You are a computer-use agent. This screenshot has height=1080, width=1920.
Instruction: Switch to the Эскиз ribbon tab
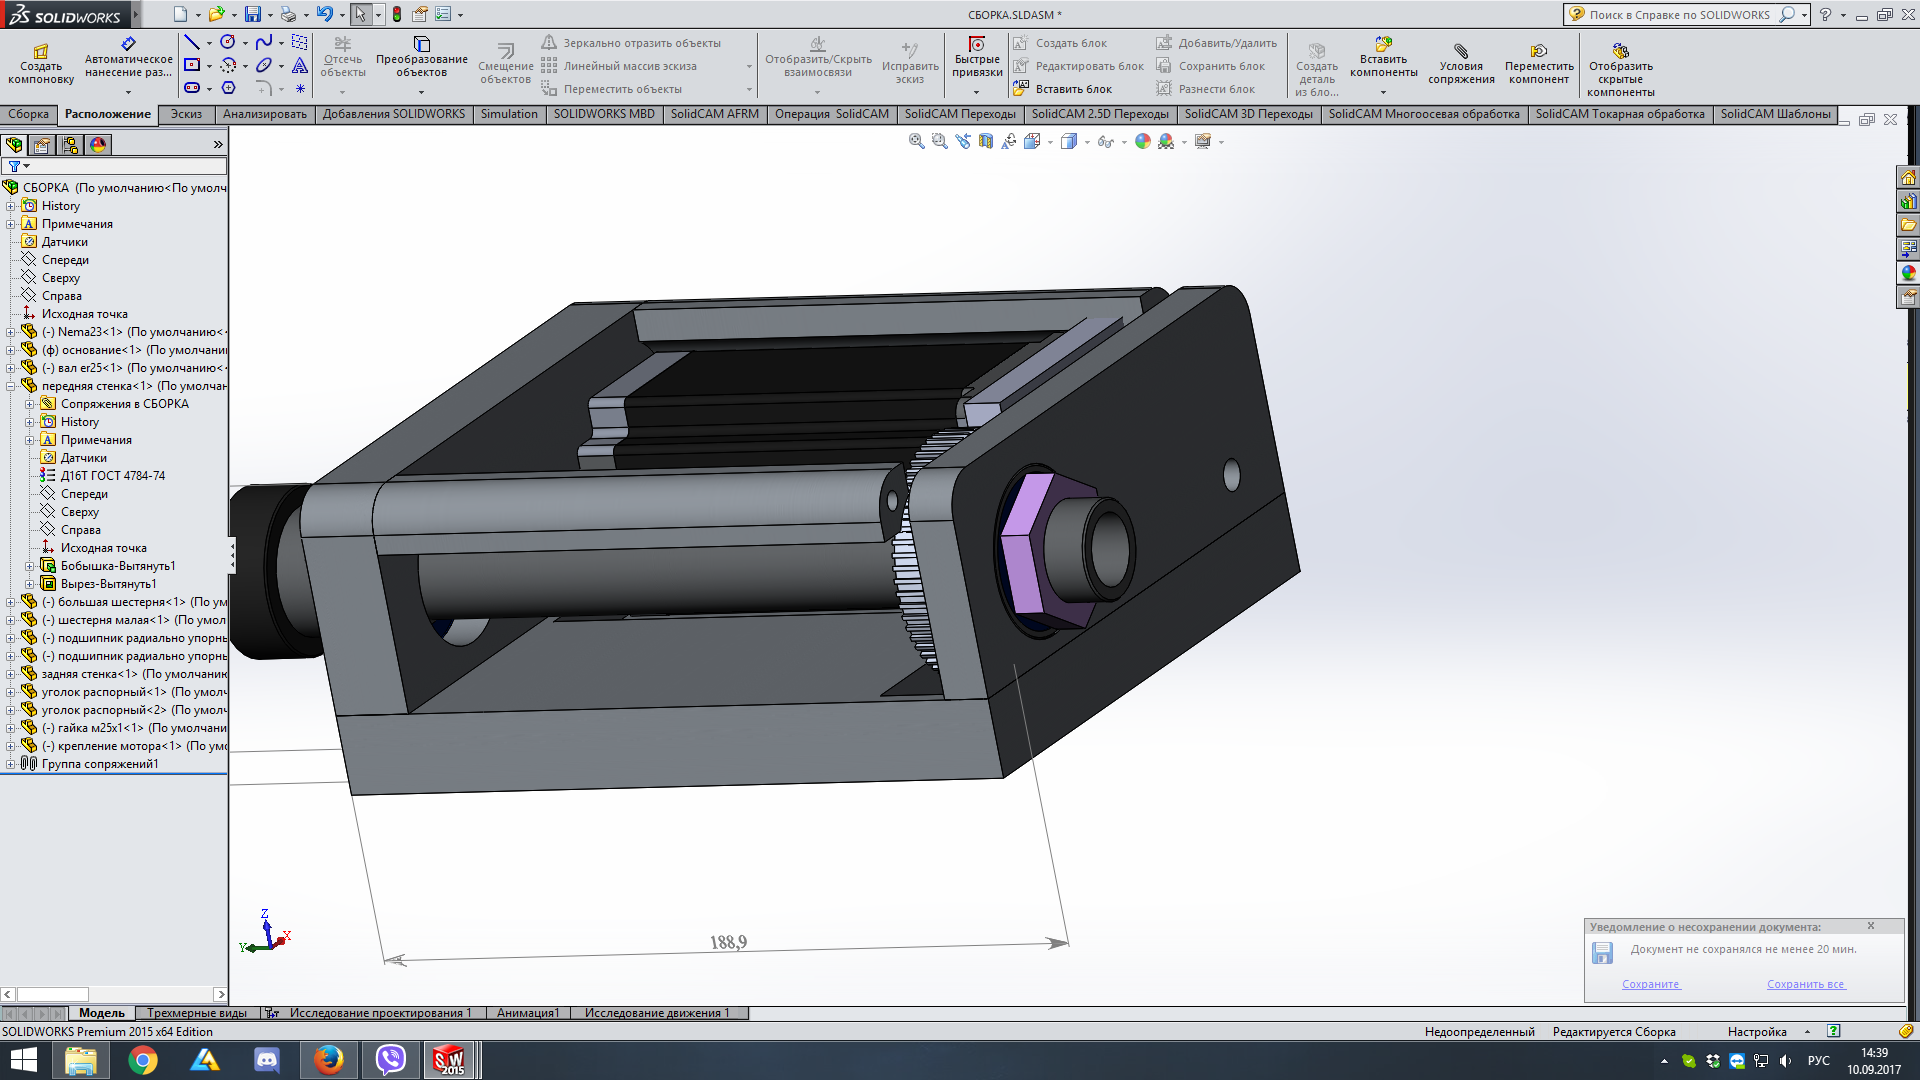[186, 114]
